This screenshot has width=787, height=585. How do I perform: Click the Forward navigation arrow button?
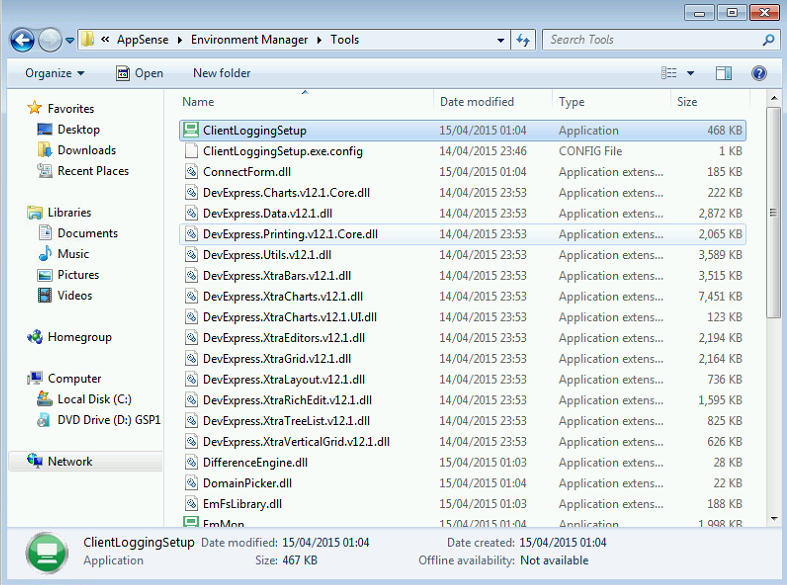(50, 40)
